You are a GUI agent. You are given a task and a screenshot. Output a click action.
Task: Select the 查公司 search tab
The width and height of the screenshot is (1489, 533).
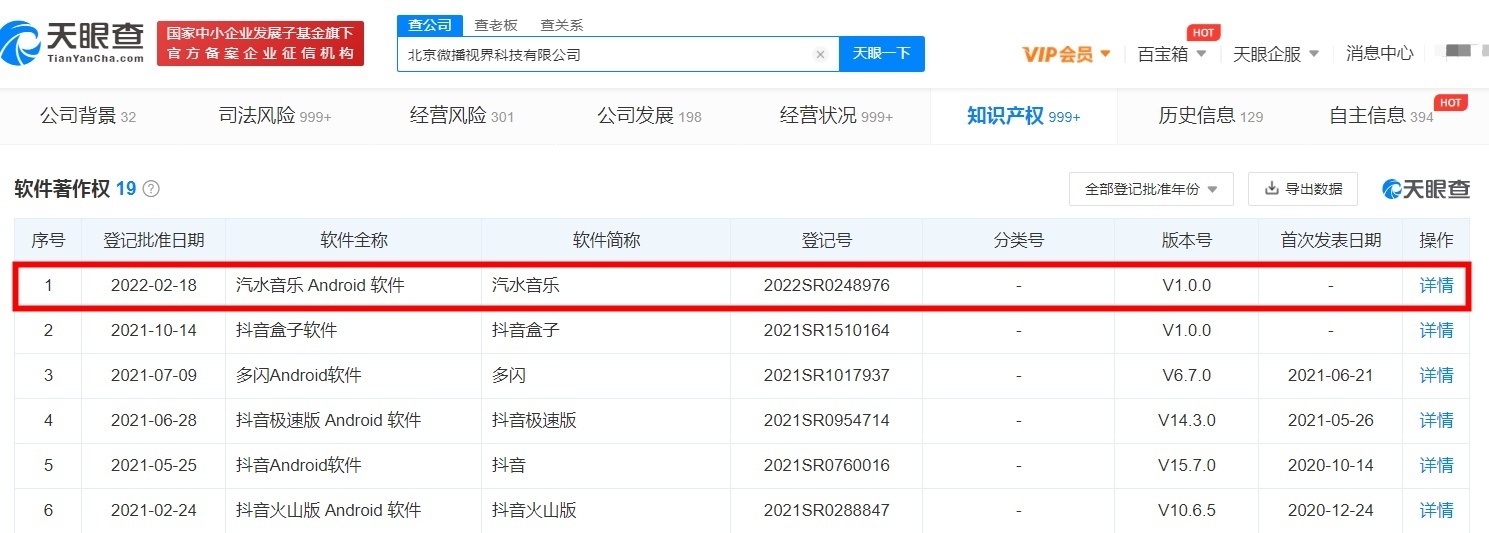point(430,25)
